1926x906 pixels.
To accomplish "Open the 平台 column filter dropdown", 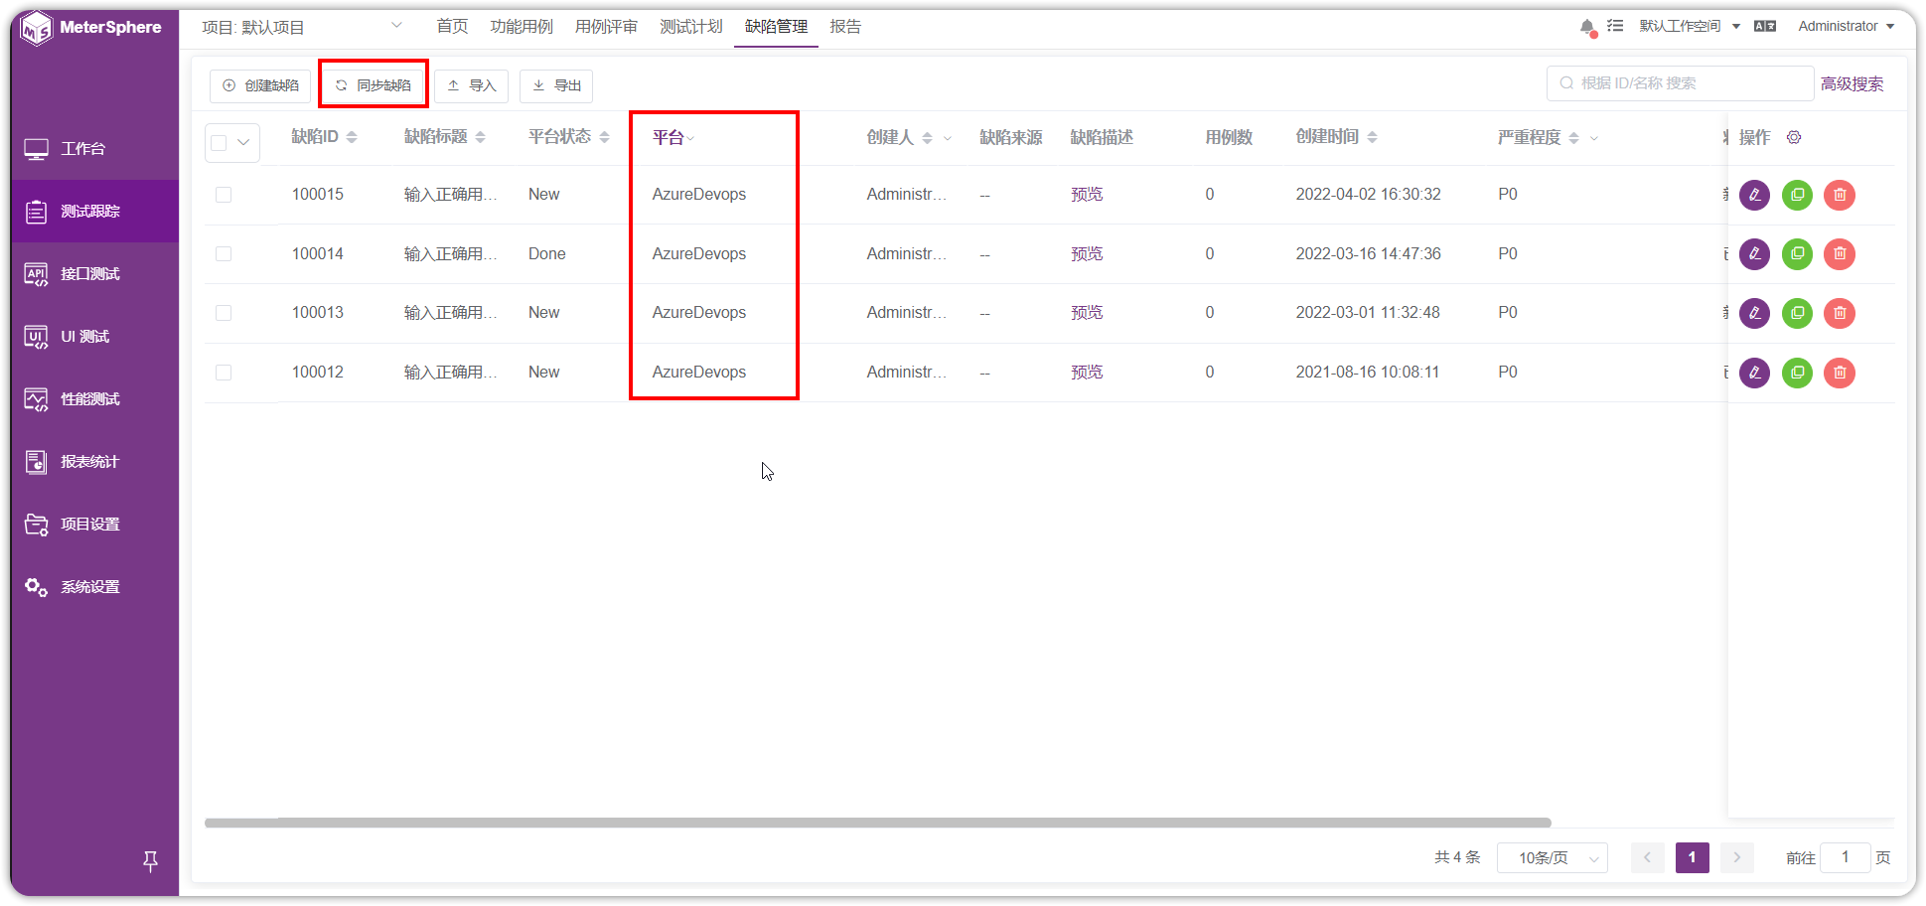I will tap(691, 139).
